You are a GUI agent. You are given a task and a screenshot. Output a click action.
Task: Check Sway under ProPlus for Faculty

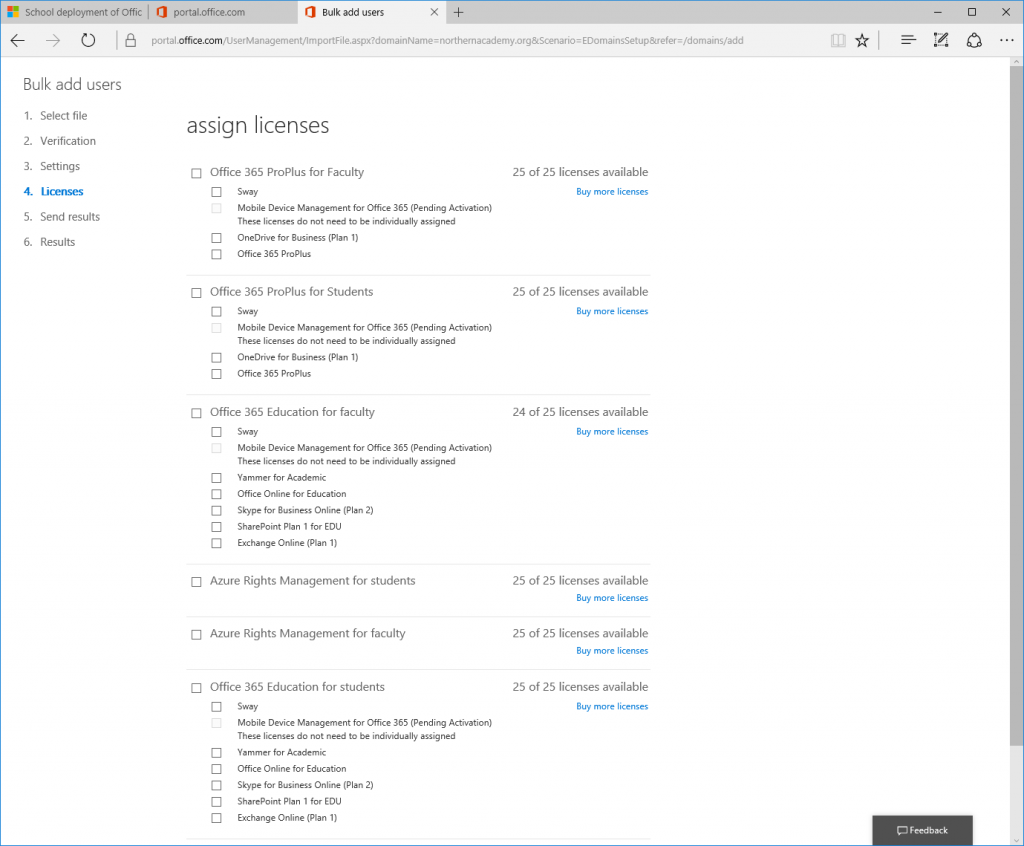tap(216, 192)
